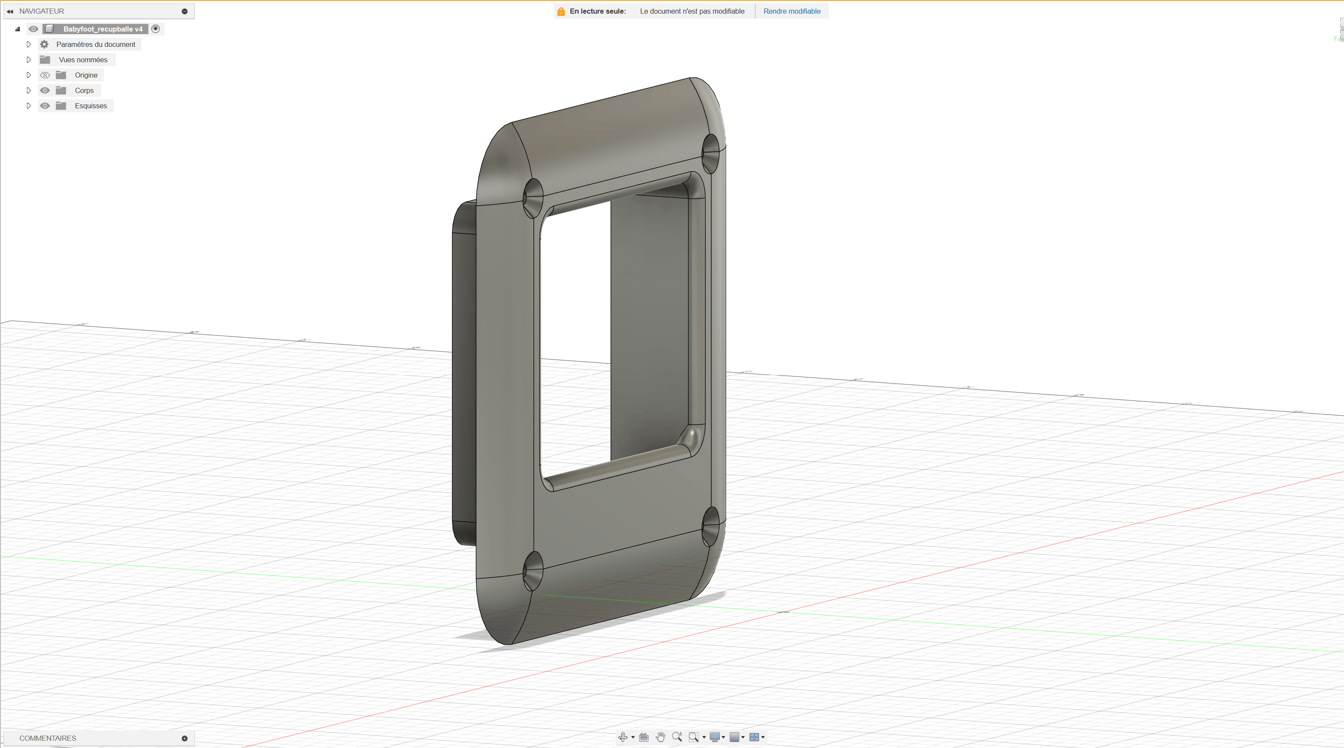
Task: Expand the Vues nommées folder
Action: pos(29,60)
